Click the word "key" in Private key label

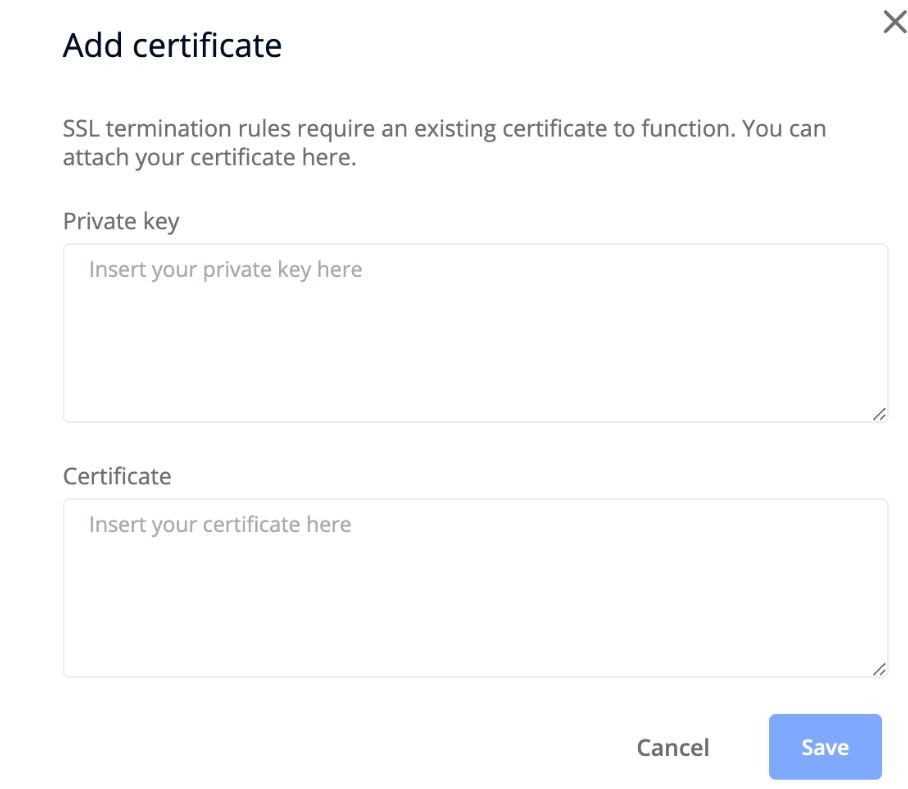161,221
